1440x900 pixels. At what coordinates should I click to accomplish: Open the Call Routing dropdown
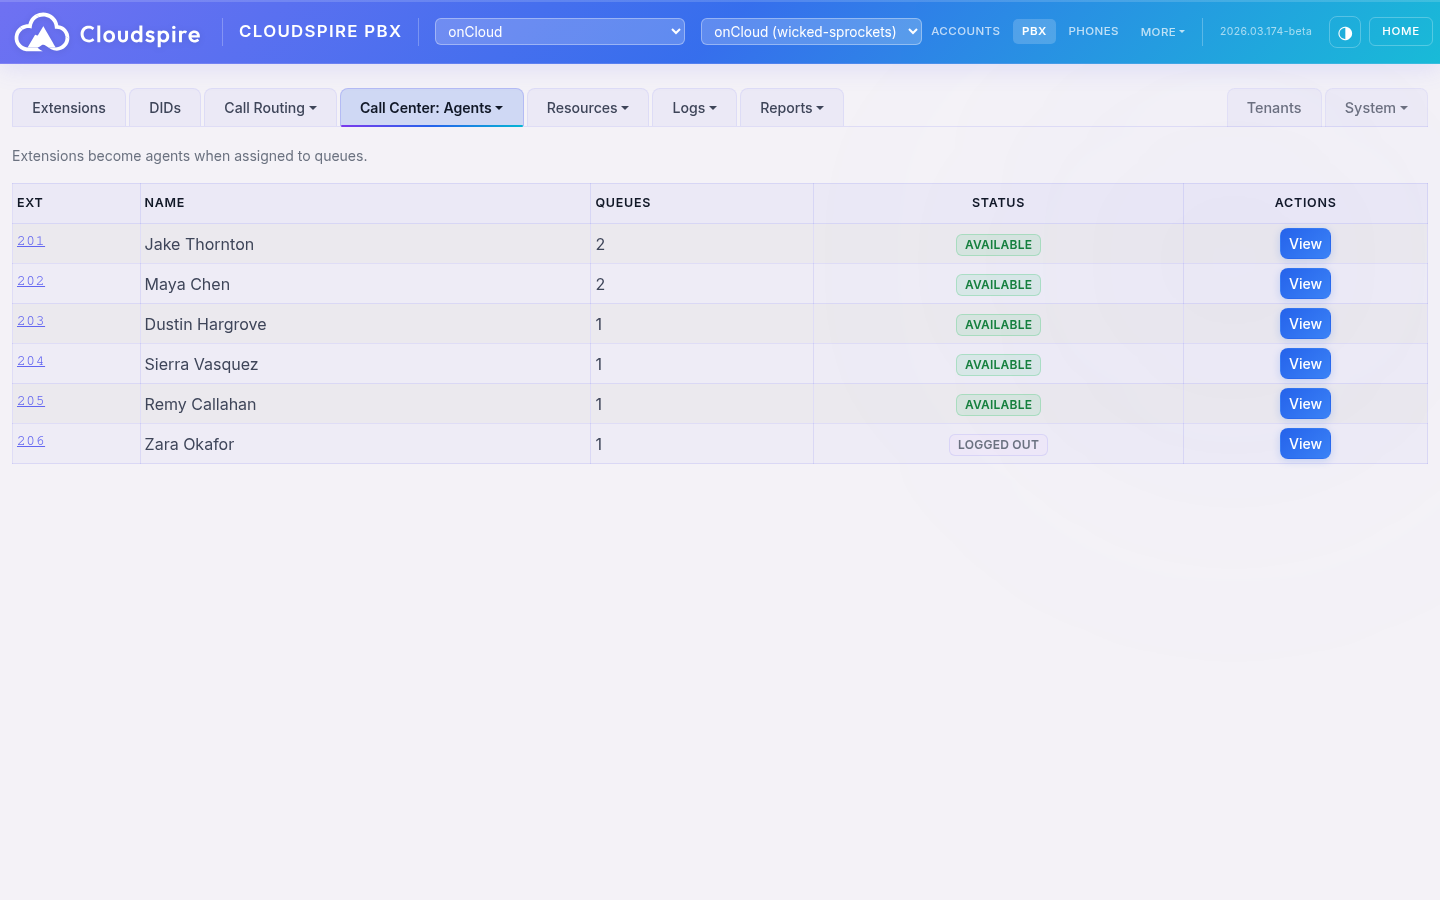pos(269,107)
